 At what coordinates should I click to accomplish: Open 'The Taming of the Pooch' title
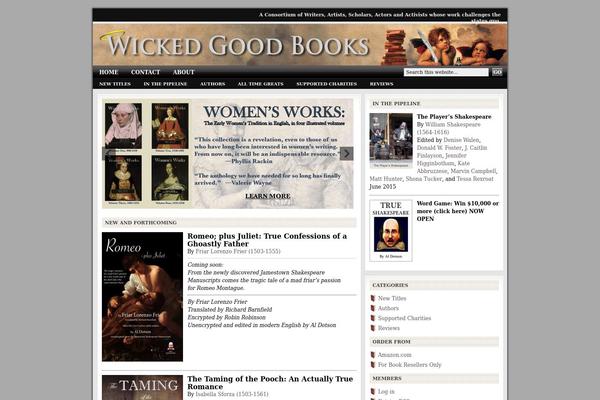270,383
